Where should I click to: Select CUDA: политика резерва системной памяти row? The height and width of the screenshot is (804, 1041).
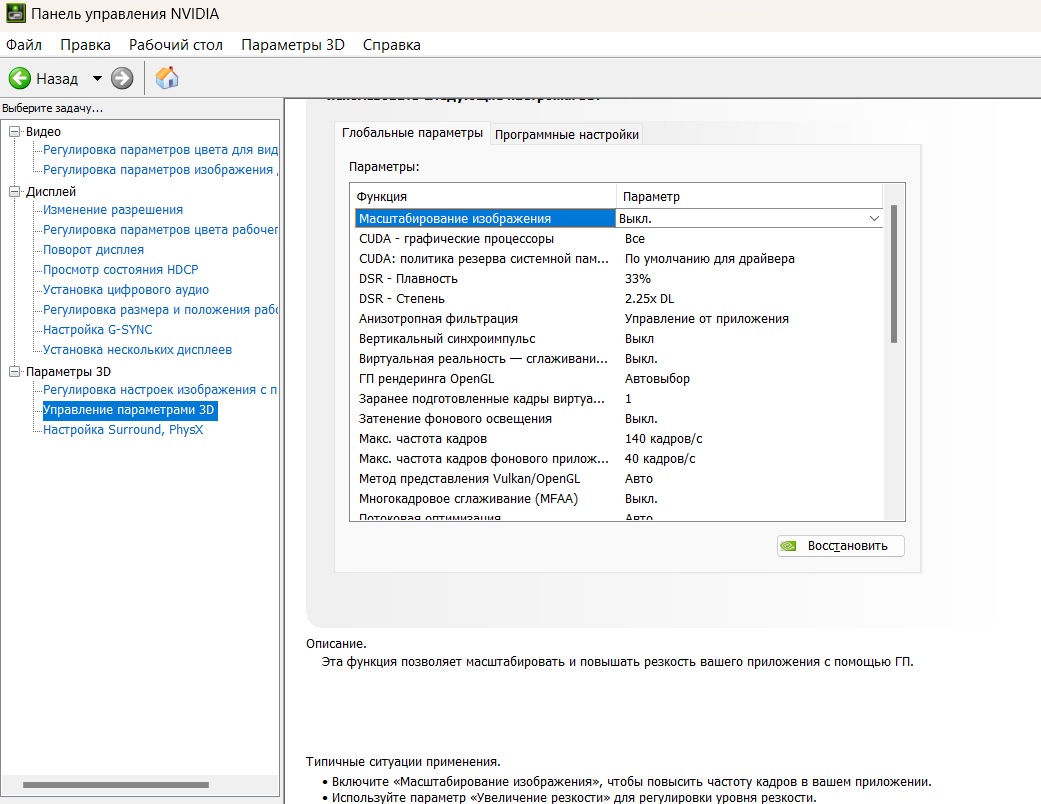619,258
